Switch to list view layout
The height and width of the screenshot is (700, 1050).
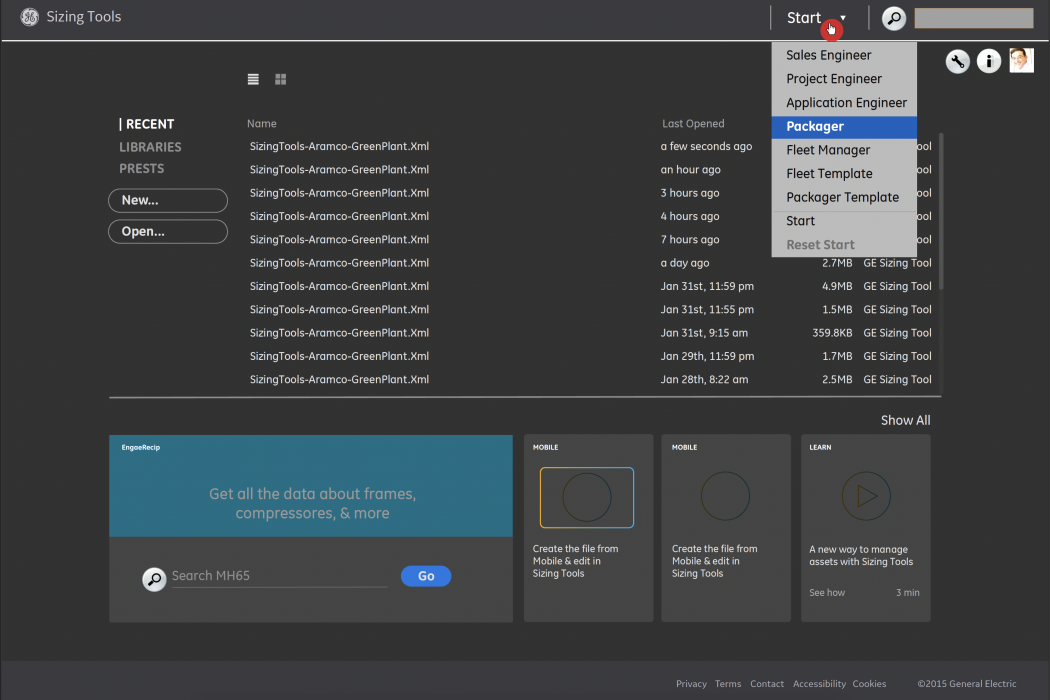pyautogui.click(x=254, y=79)
